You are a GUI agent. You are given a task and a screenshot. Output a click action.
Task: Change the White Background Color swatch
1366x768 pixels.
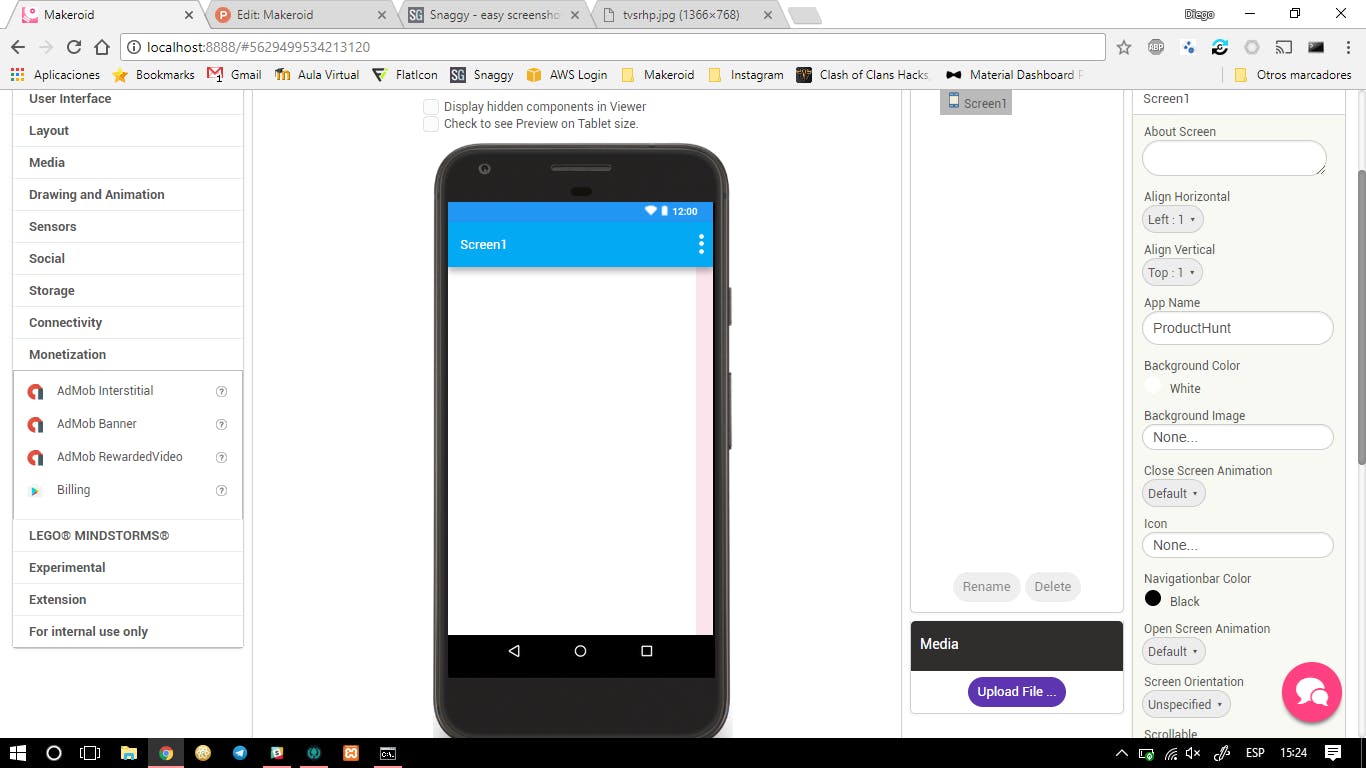click(1153, 386)
